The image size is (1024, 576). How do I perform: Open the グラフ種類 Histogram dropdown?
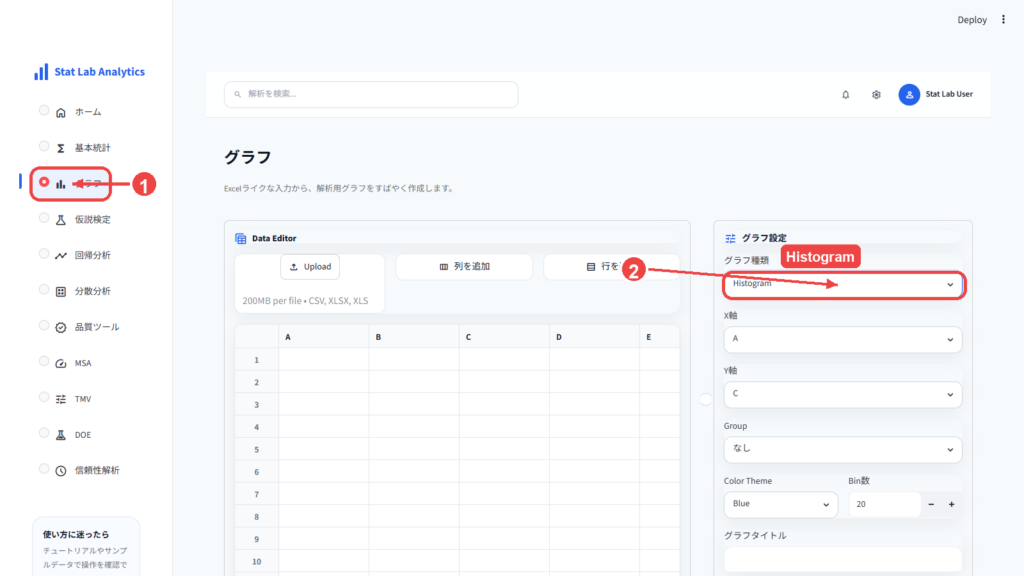click(x=842, y=285)
